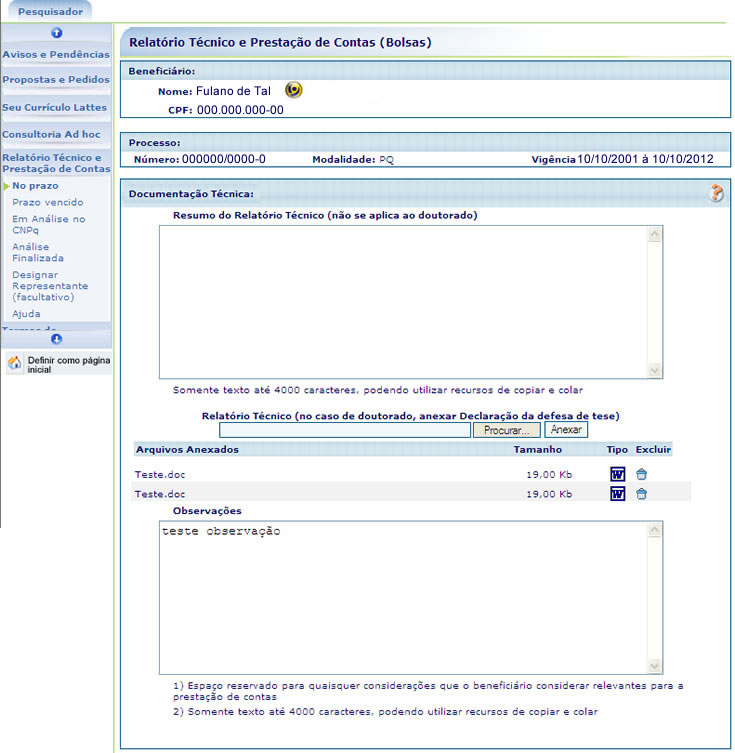Click sidebar scroll-down arrow icon

coord(57,339)
